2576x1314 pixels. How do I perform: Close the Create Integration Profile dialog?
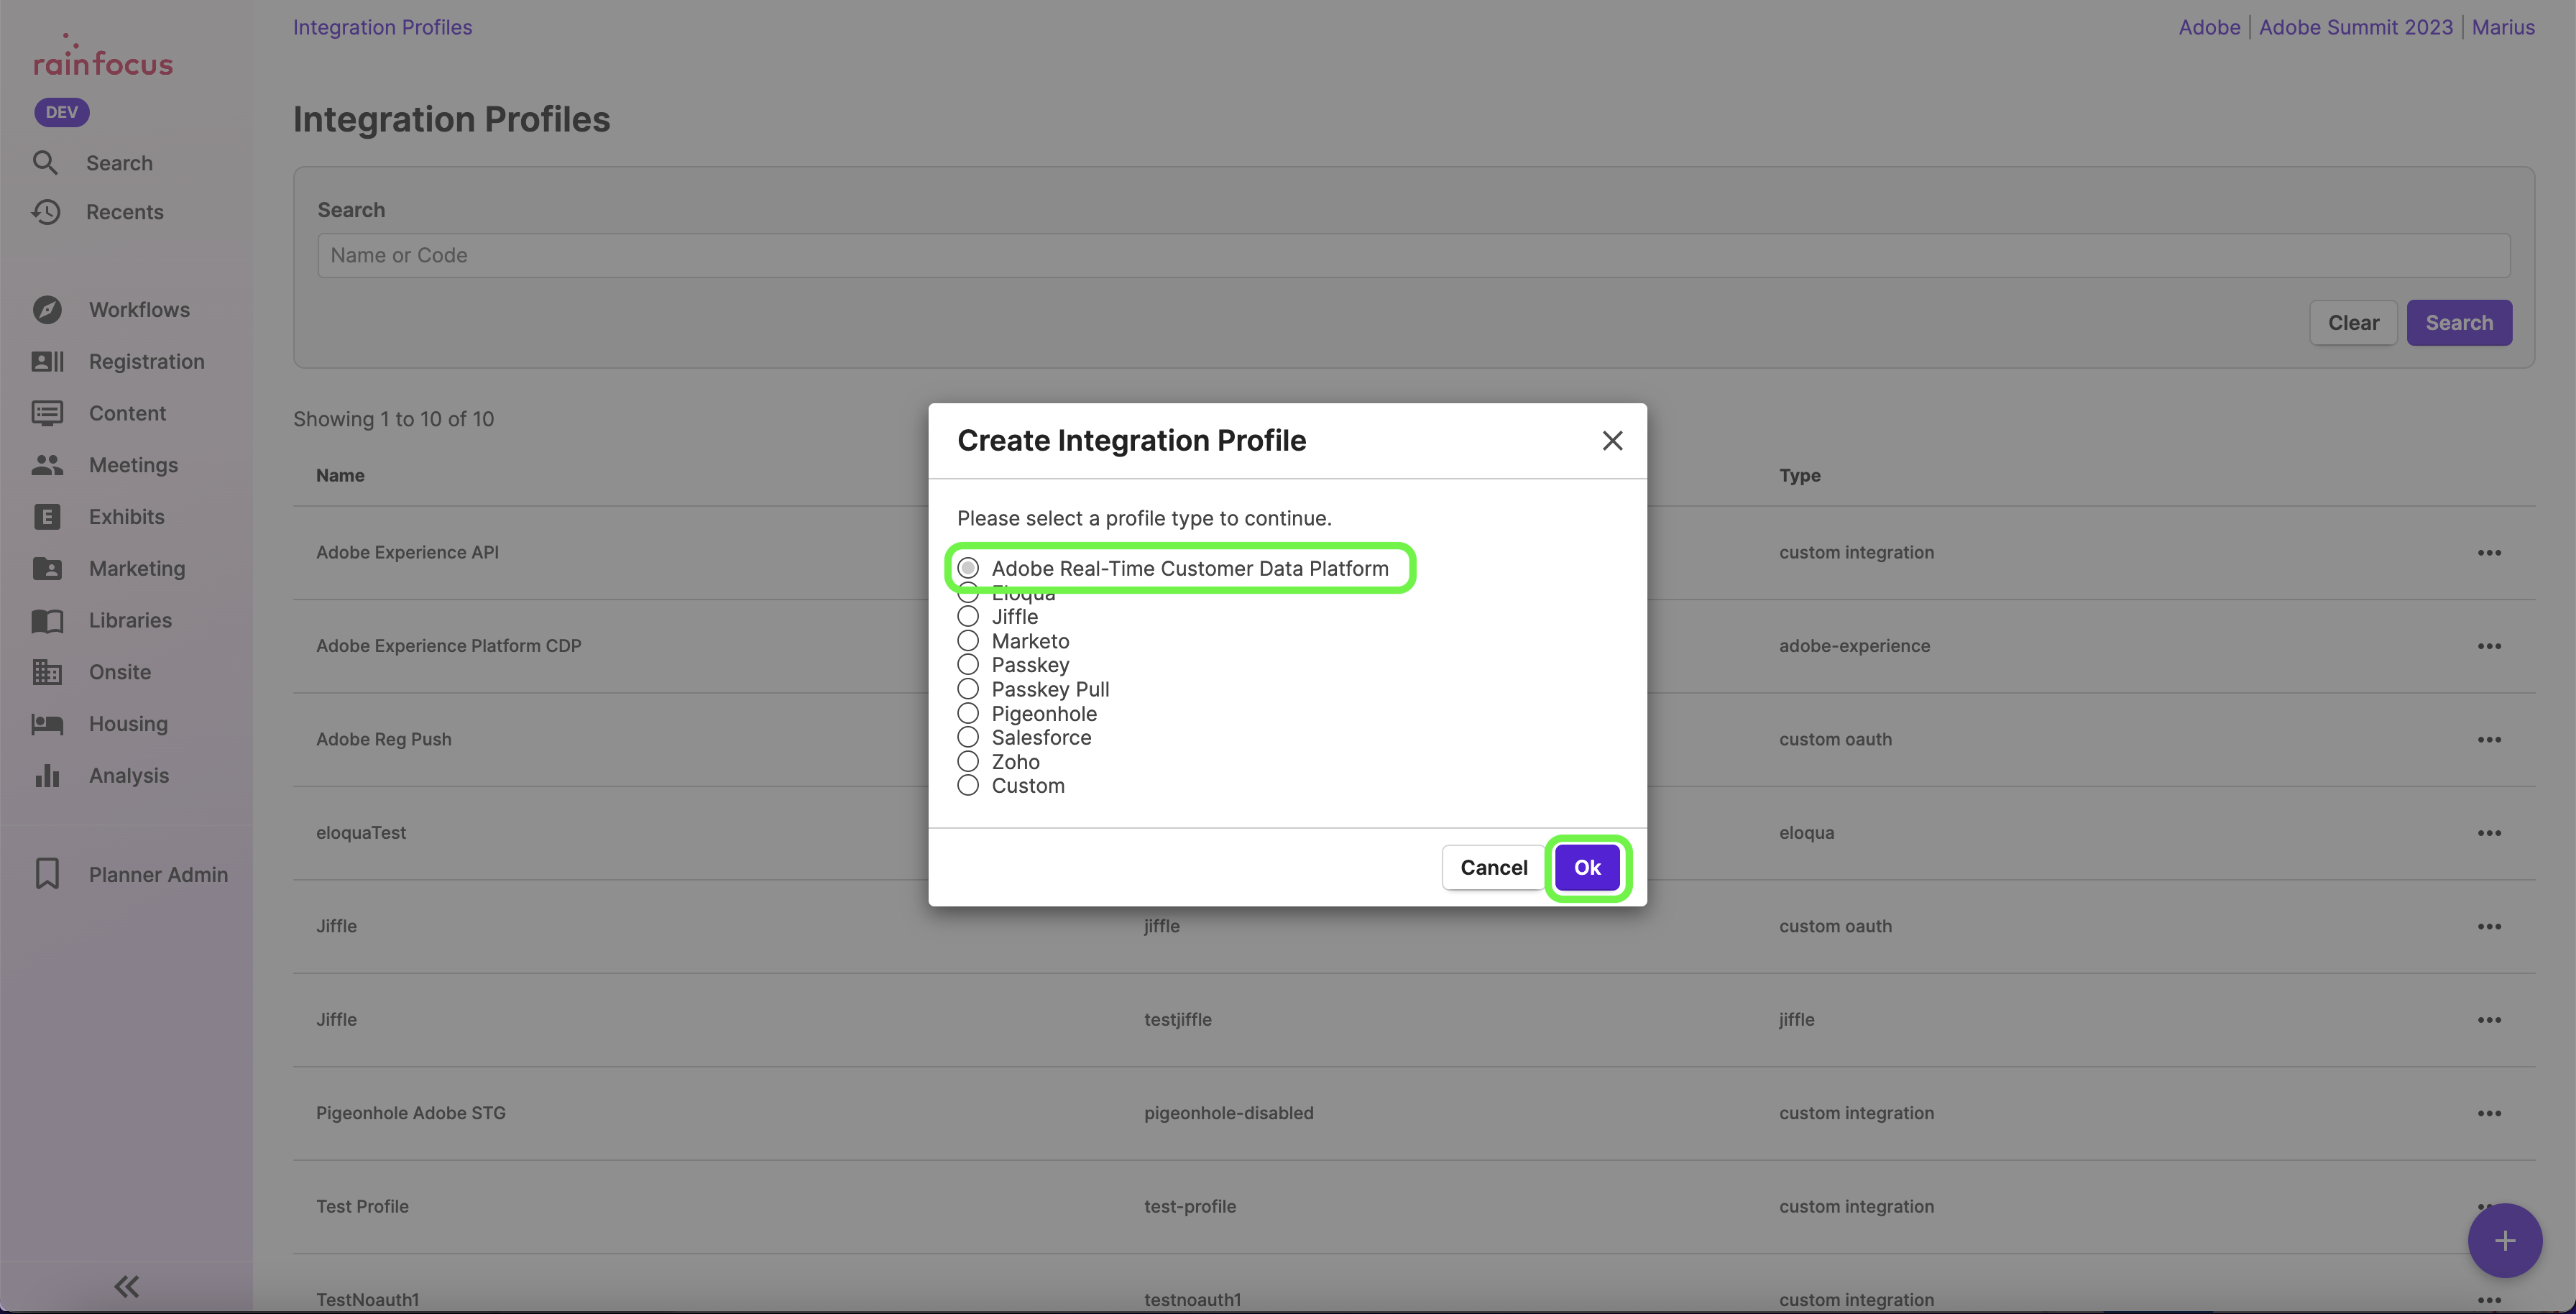(x=1612, y=441)
